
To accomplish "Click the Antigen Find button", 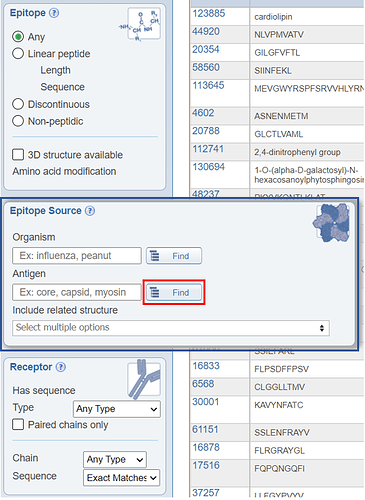I will (174, 292).
